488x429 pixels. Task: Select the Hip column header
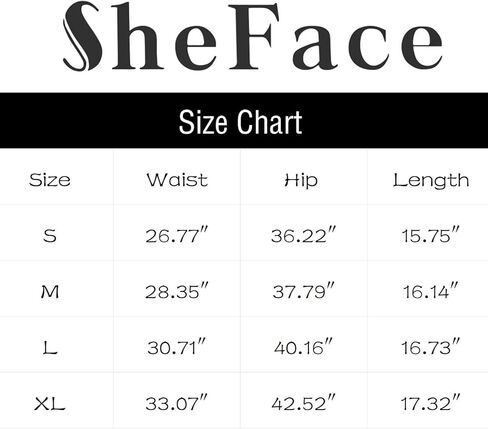pos(301,181)
